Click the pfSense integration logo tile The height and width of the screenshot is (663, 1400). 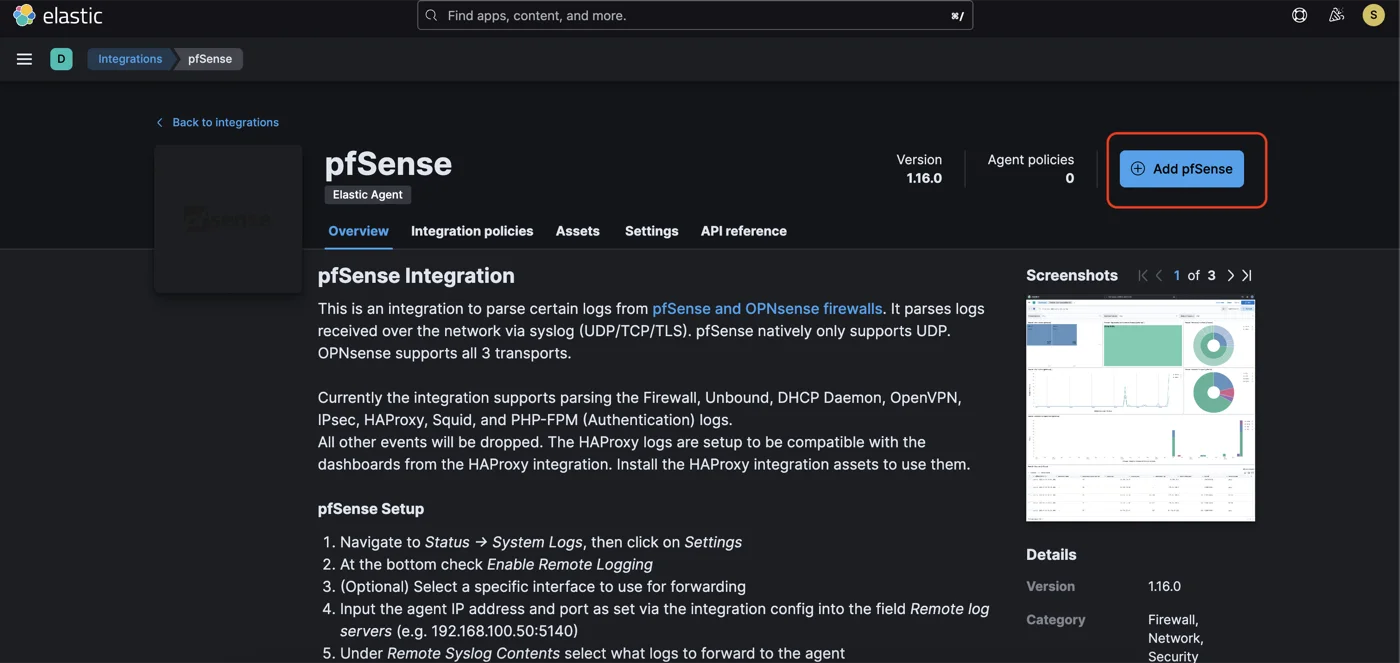pos(228,219)
